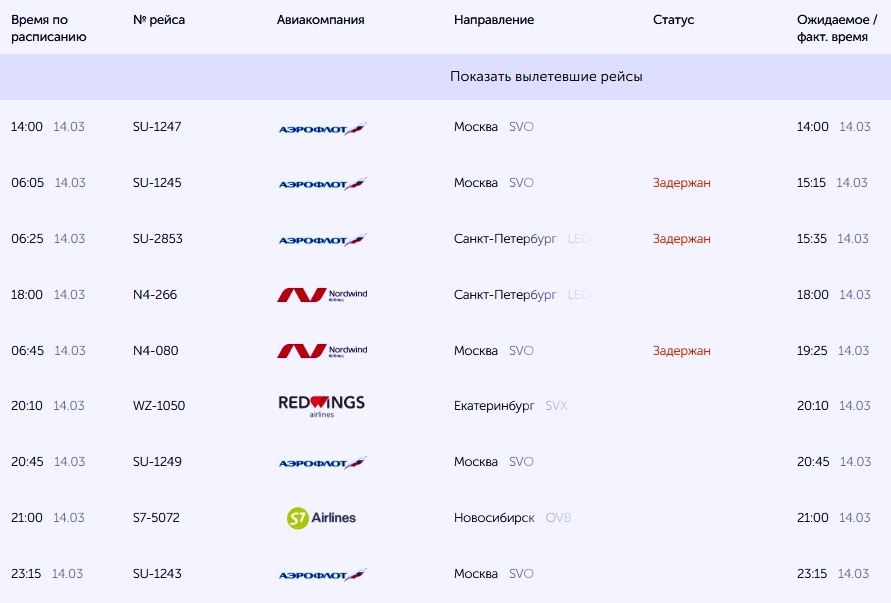Open flight number WZ-1050
The image size is (891, 603).
click(x=159, y=406)
